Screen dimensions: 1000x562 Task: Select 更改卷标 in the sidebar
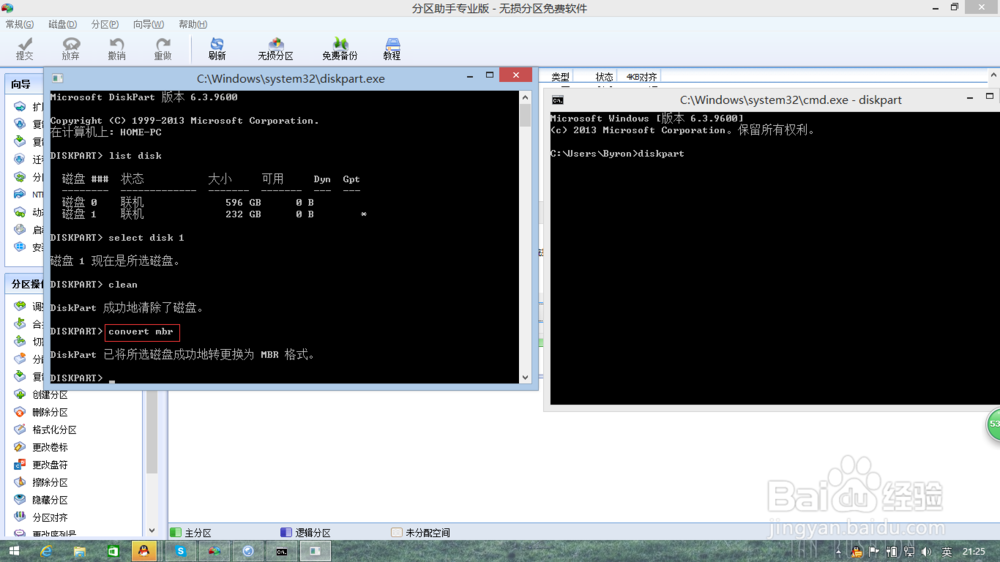coord(50,448)
